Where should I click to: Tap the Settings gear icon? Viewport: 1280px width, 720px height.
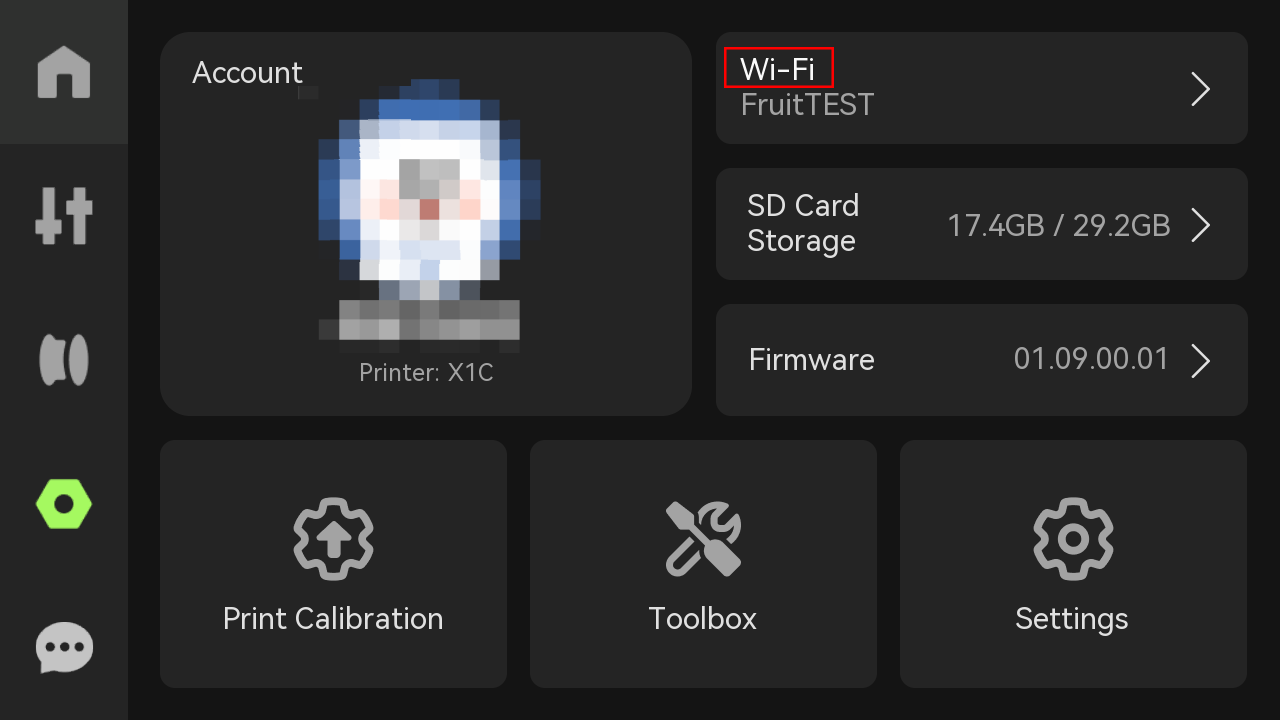(1072, 538)
